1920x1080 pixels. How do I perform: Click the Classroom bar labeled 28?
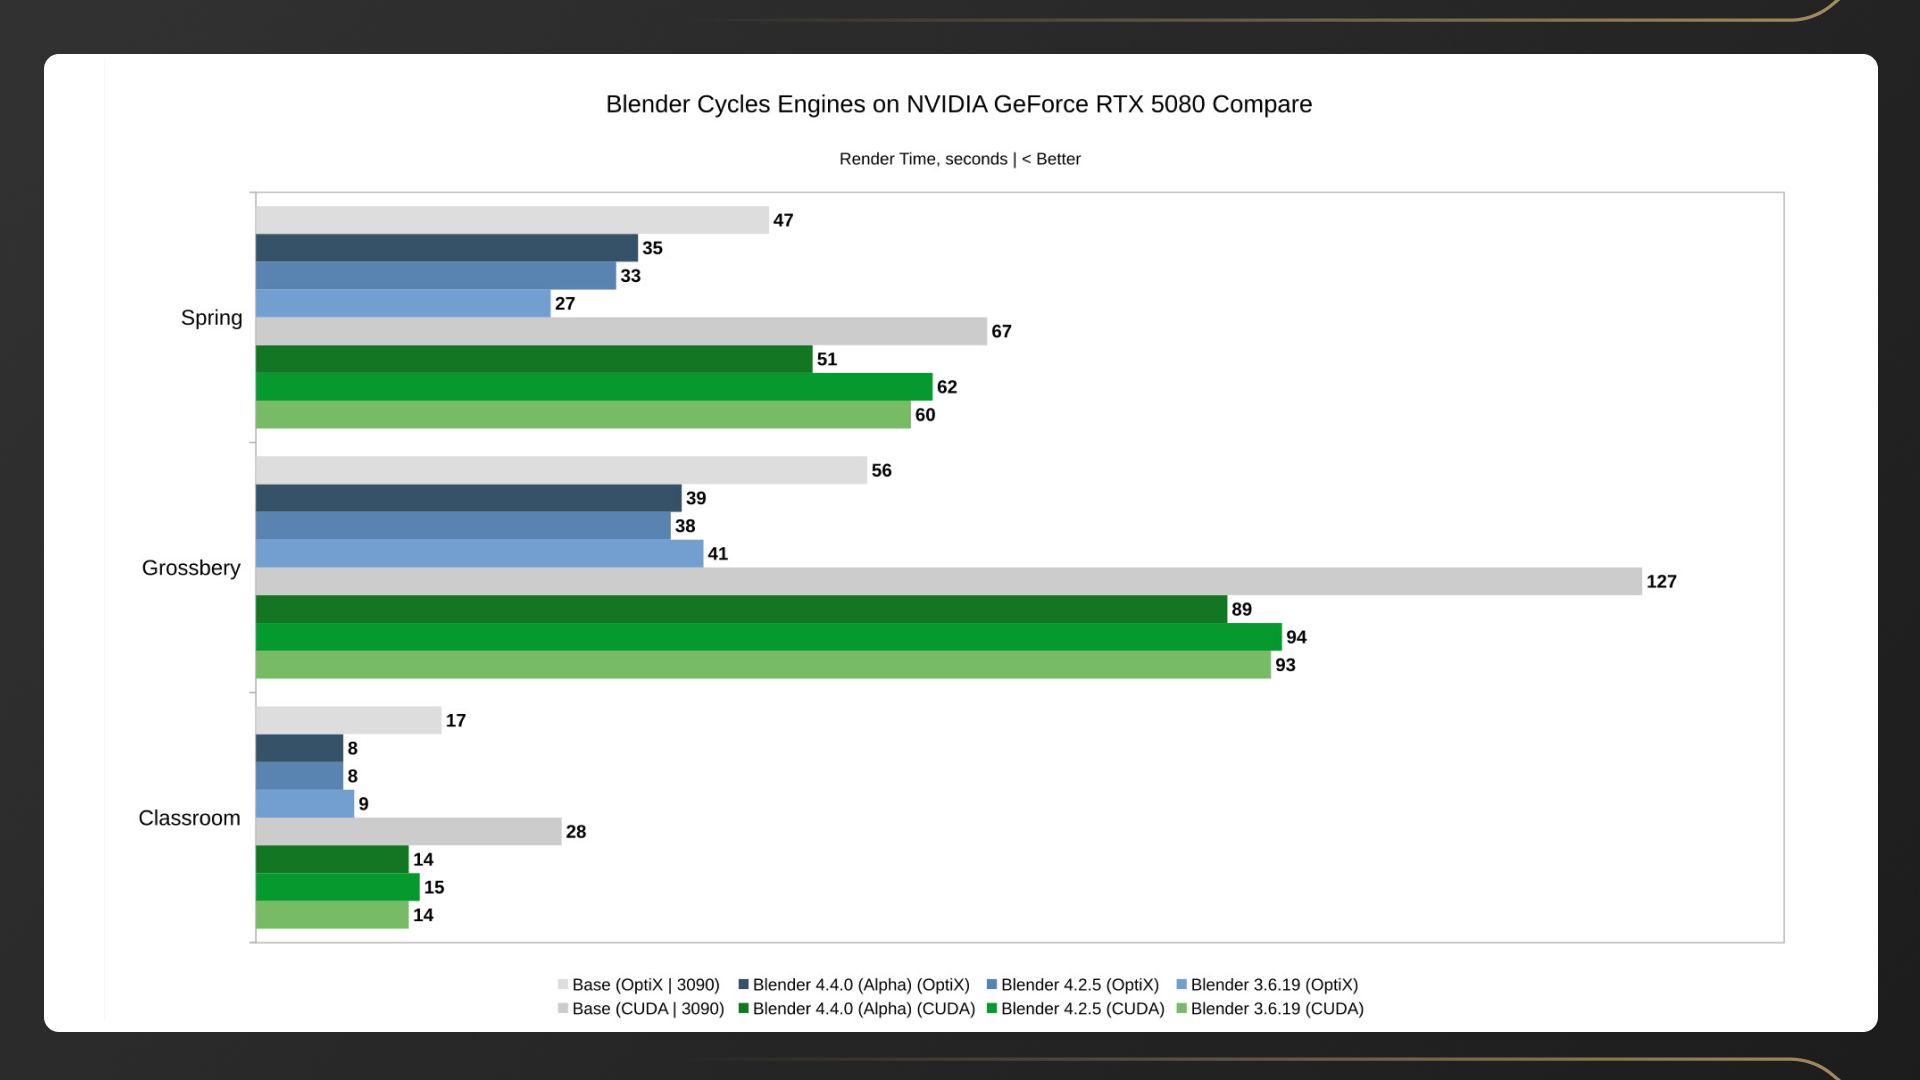(x=409, y=832)
